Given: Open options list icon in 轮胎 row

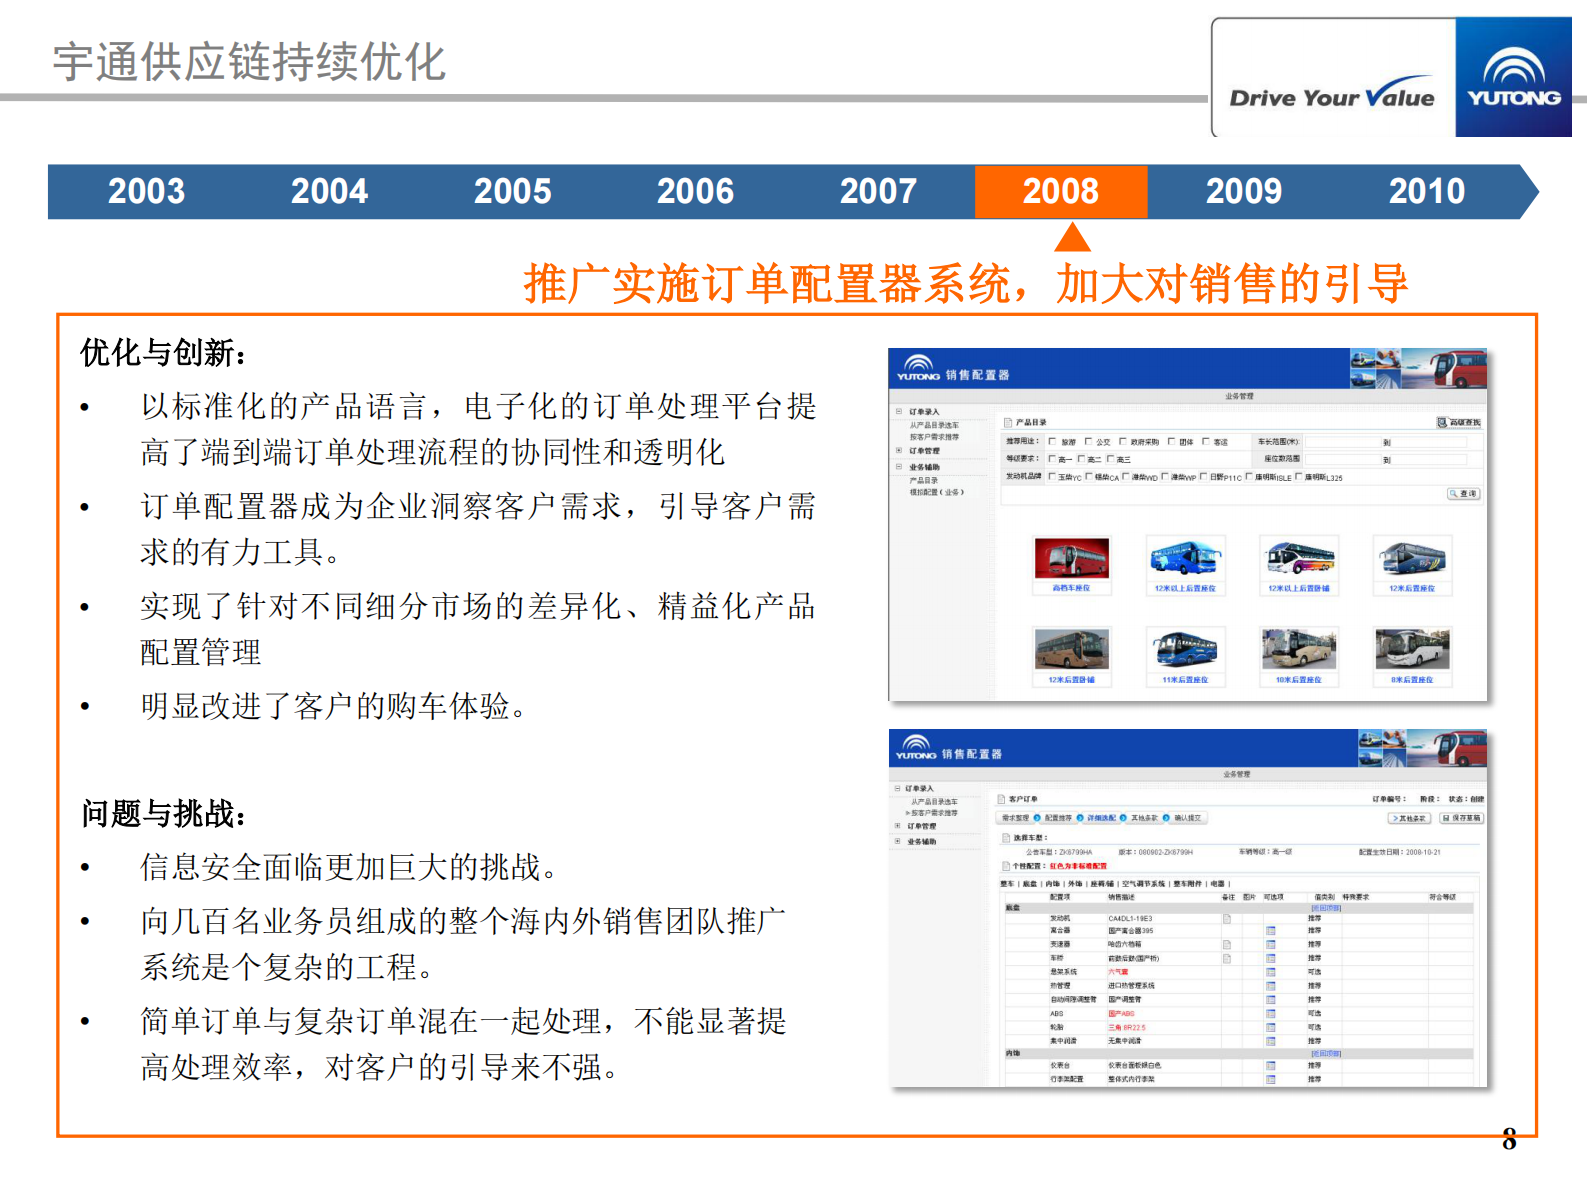Looking at the screenshot, I should tap(1271, 1027).
